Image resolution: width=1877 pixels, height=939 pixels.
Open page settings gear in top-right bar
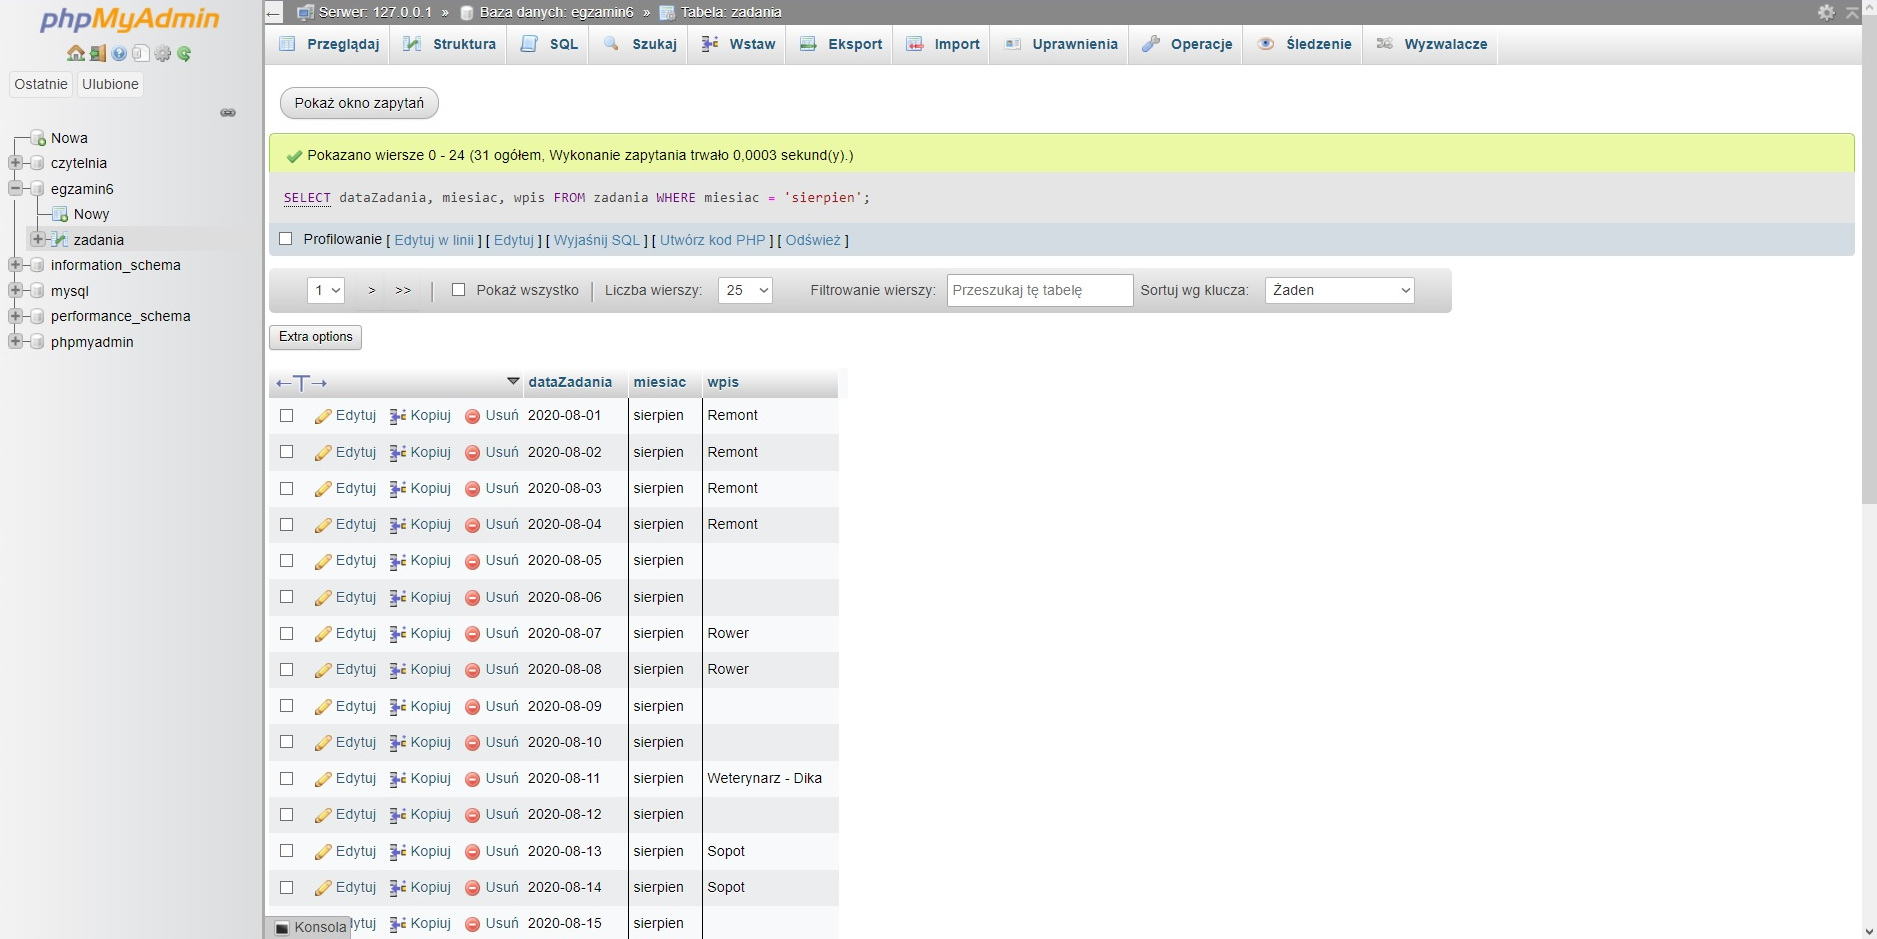click(1826, 12)
